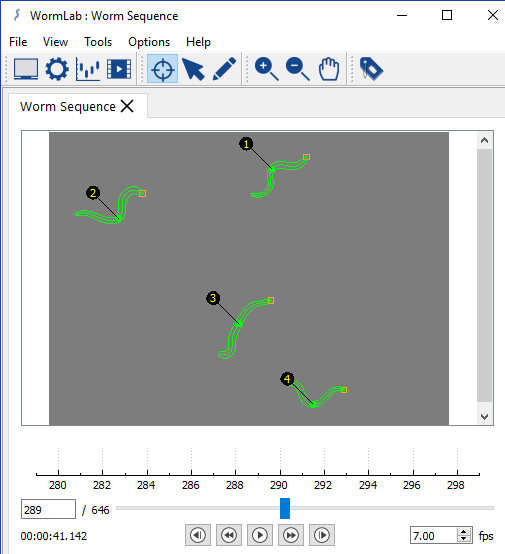Click the frame number field showing 289
The height and width of the screenshot is (554, 505).
click(48, 509)
